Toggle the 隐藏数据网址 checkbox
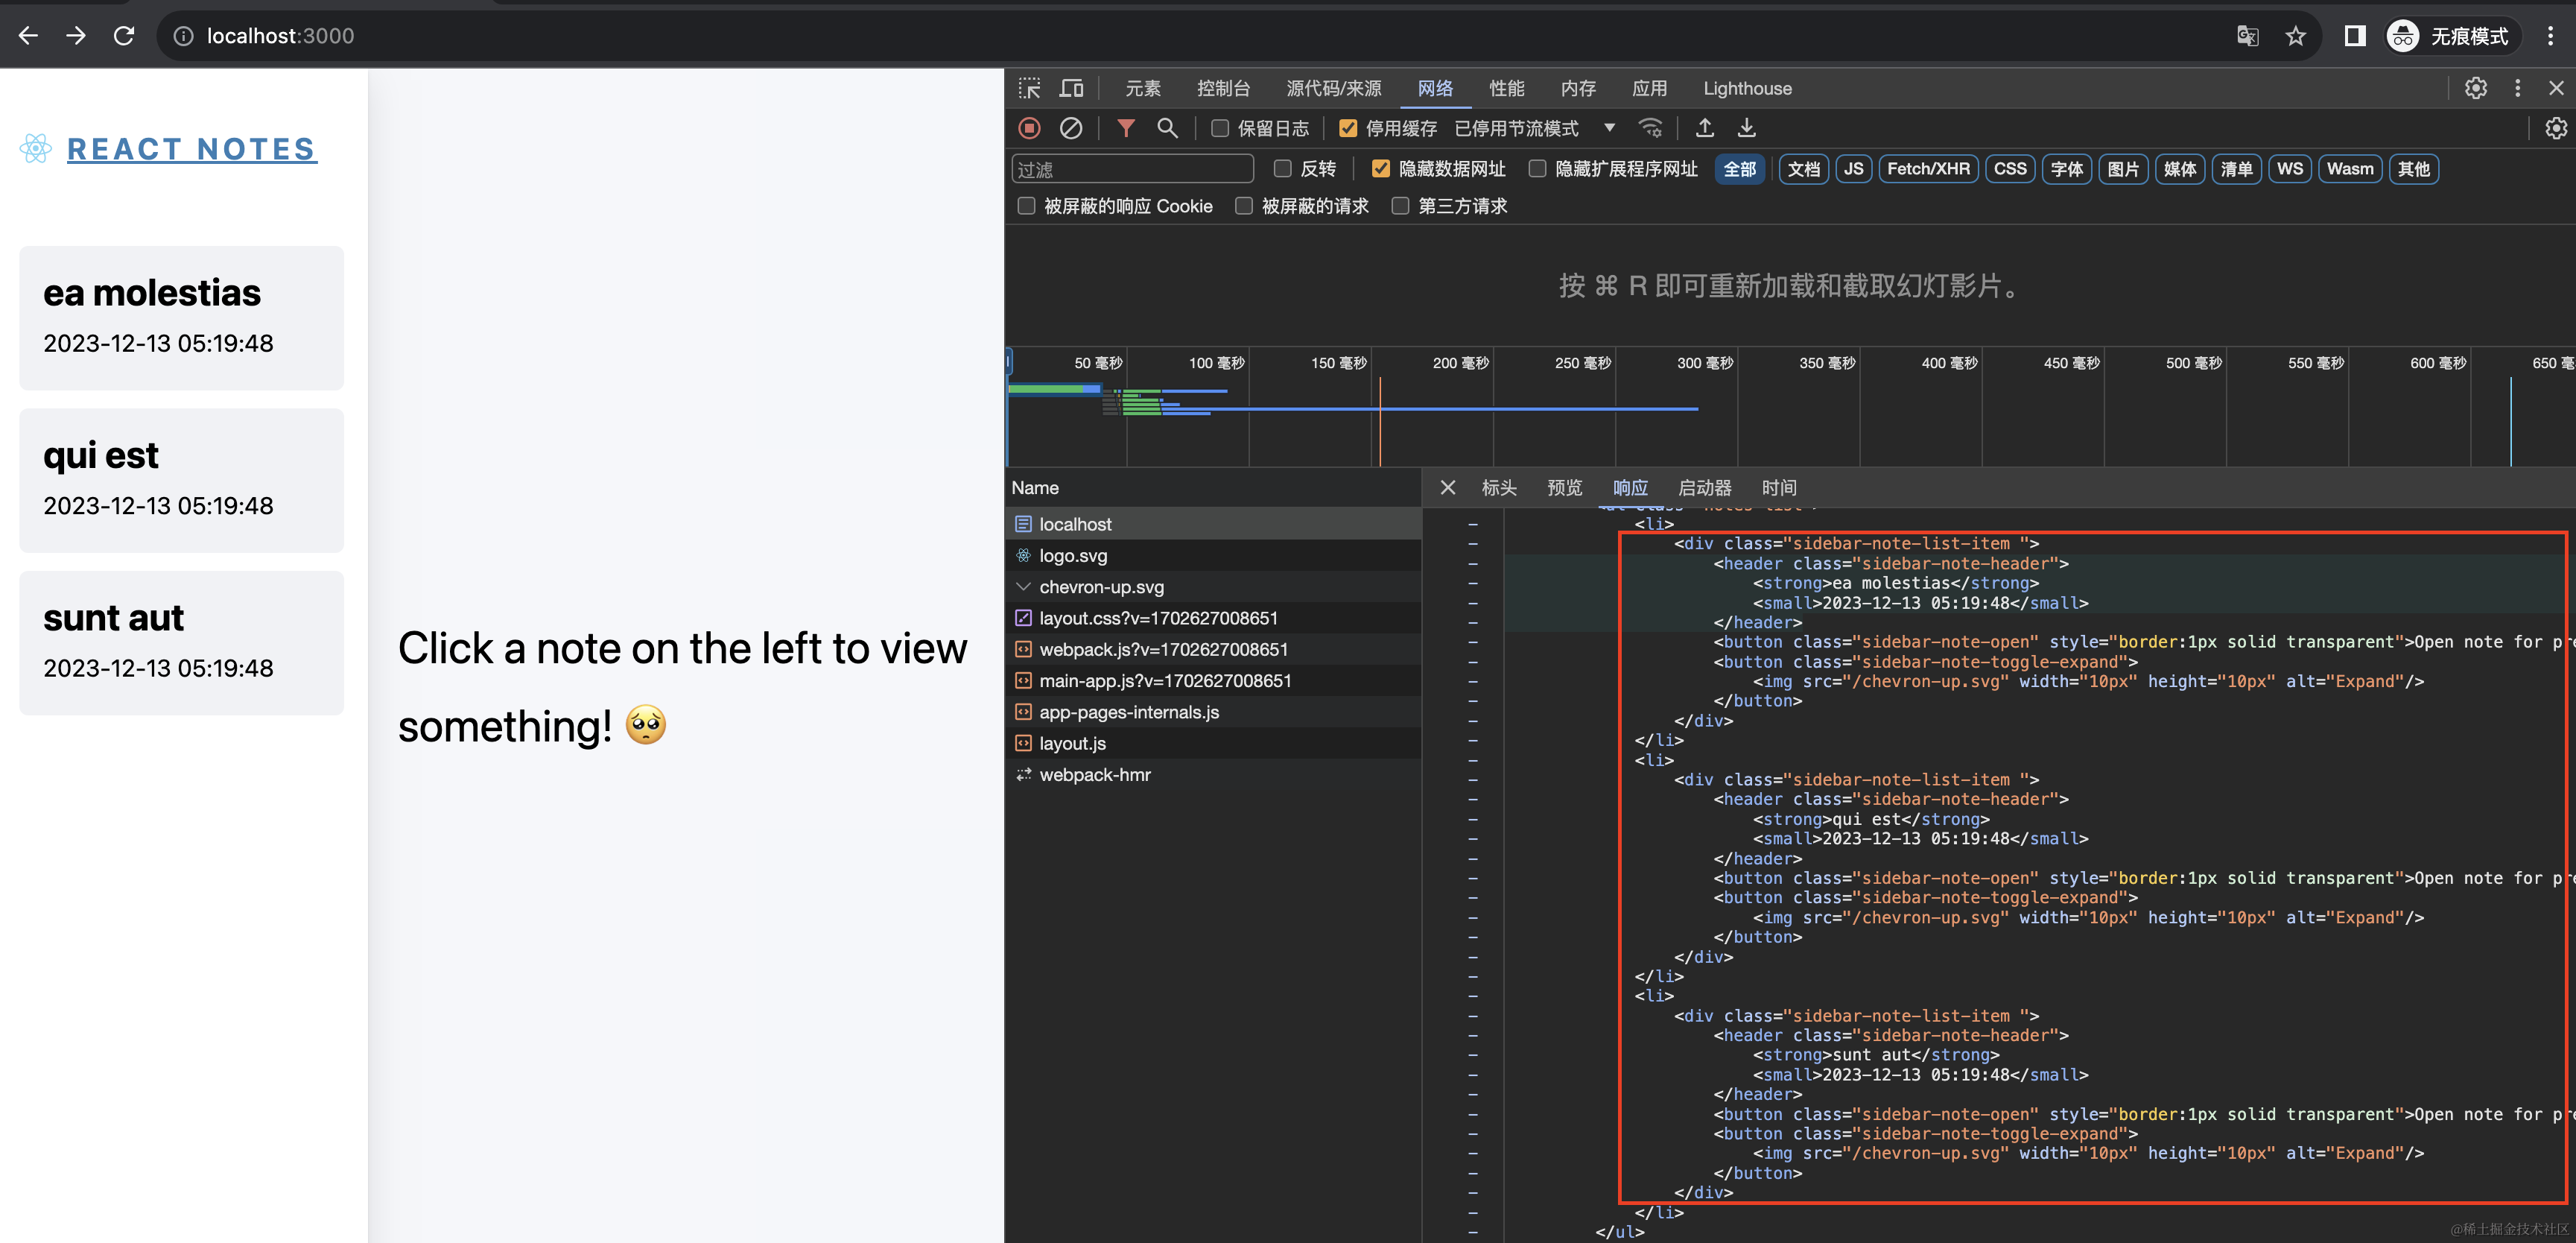Screen dimensions: 2576x1243 coord(1381,169)
